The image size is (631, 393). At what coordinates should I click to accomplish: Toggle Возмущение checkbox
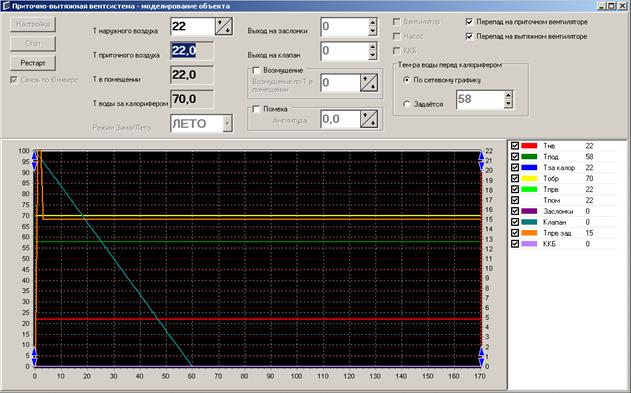256,71
